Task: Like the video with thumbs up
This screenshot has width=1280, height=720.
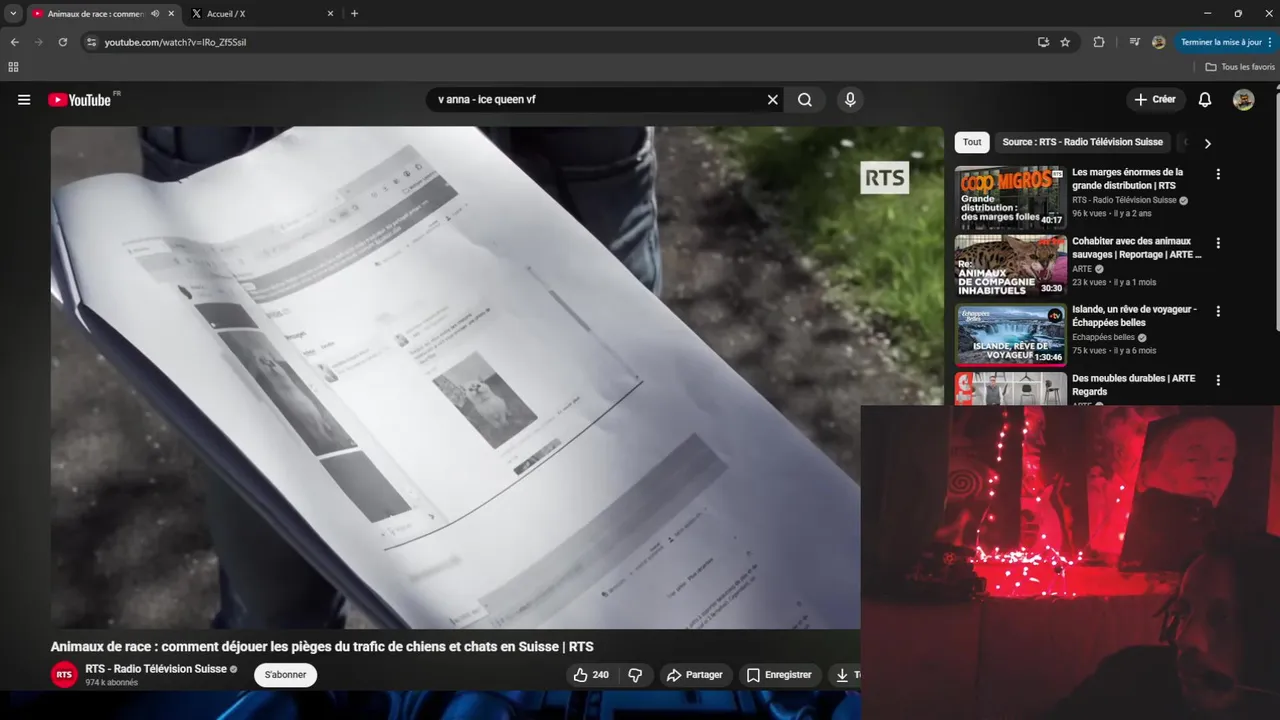Action: (590, 675)
